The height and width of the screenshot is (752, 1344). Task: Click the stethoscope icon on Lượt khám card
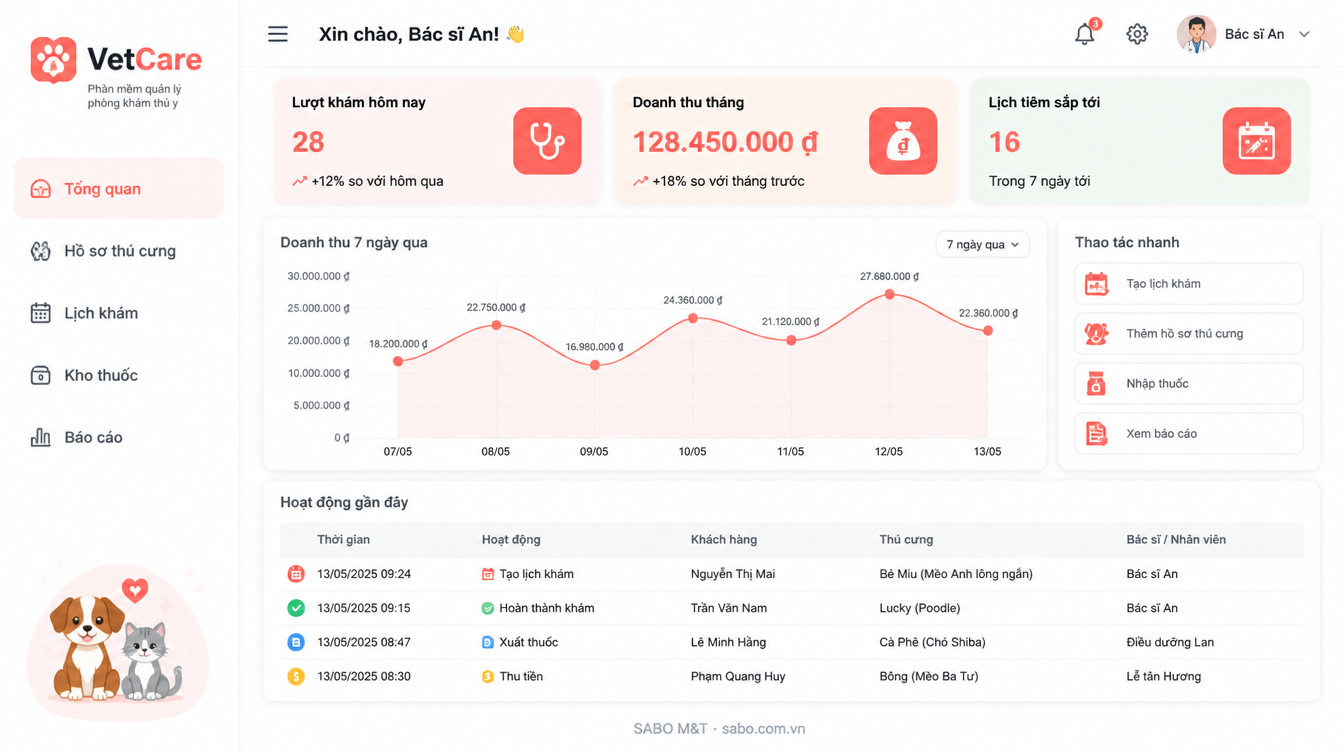547,141
